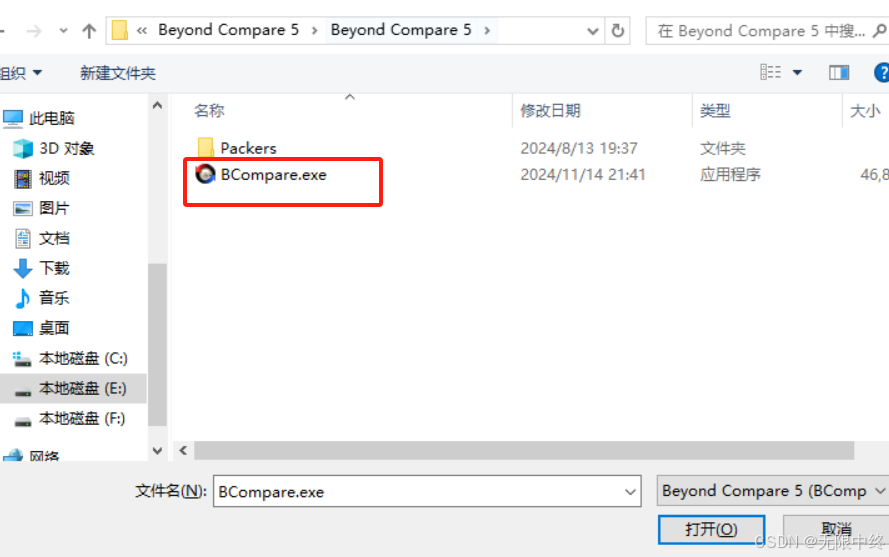Open the 组织 menu
This screenshot has width=889, height=557.
(x=20, y=73)
